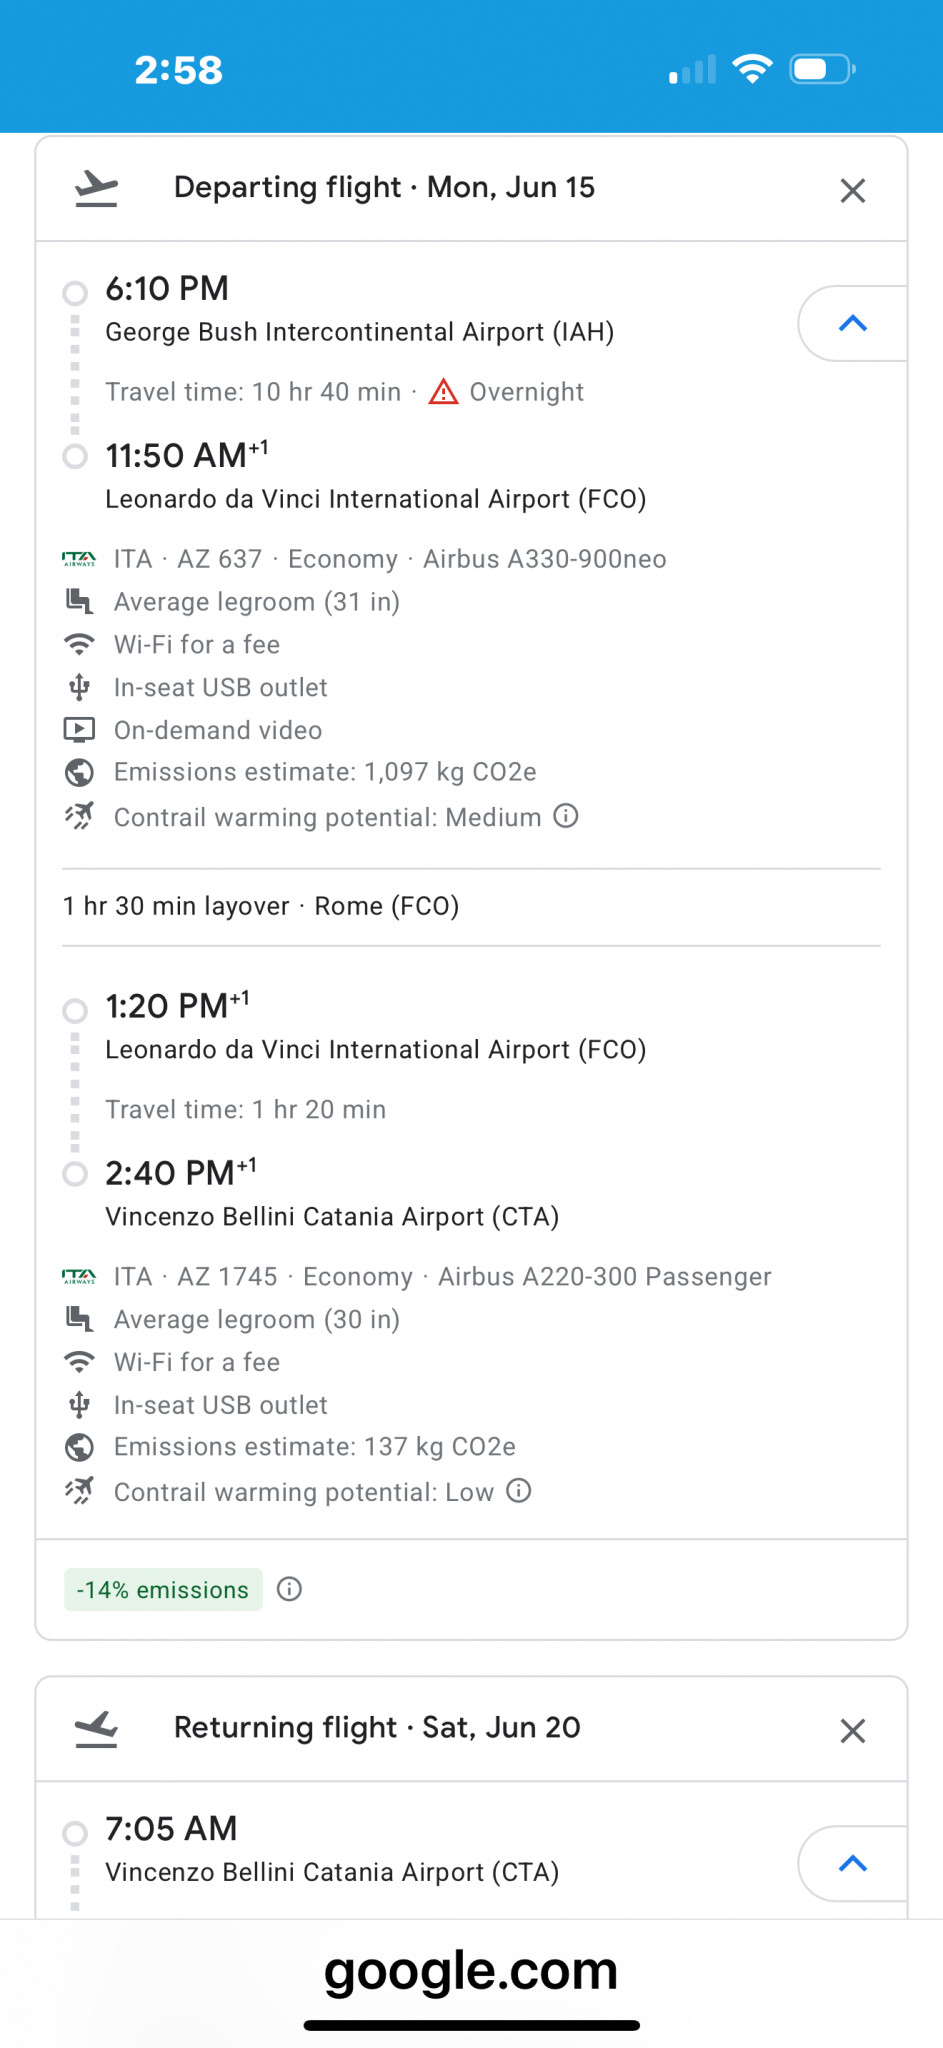Screen dimensions: 943x2048
Task: Tap the Departing flight Mon, Jun 15 header
Action: 384,187
